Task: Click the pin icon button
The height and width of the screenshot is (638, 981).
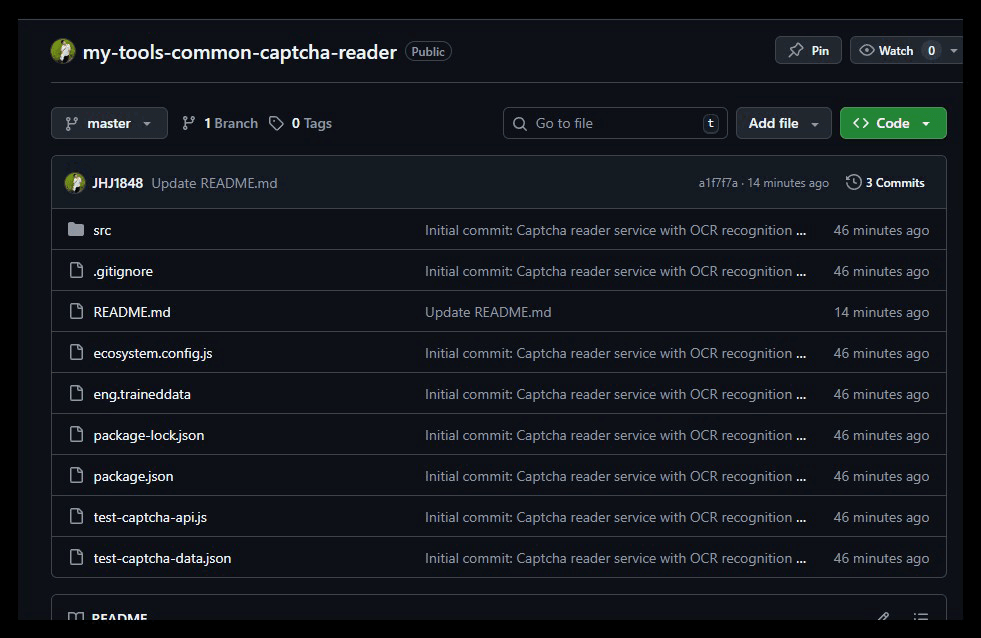Action: 796,51
